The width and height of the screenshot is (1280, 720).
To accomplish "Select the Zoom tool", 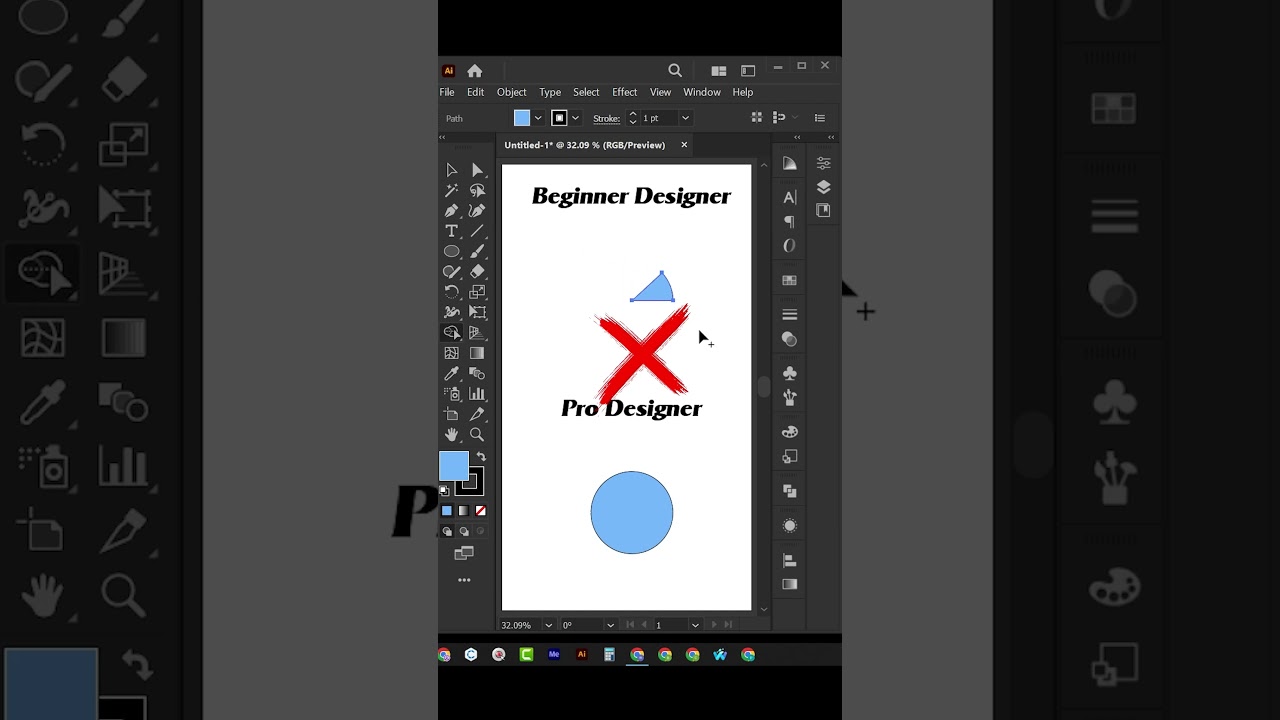I will click(477, 434).
